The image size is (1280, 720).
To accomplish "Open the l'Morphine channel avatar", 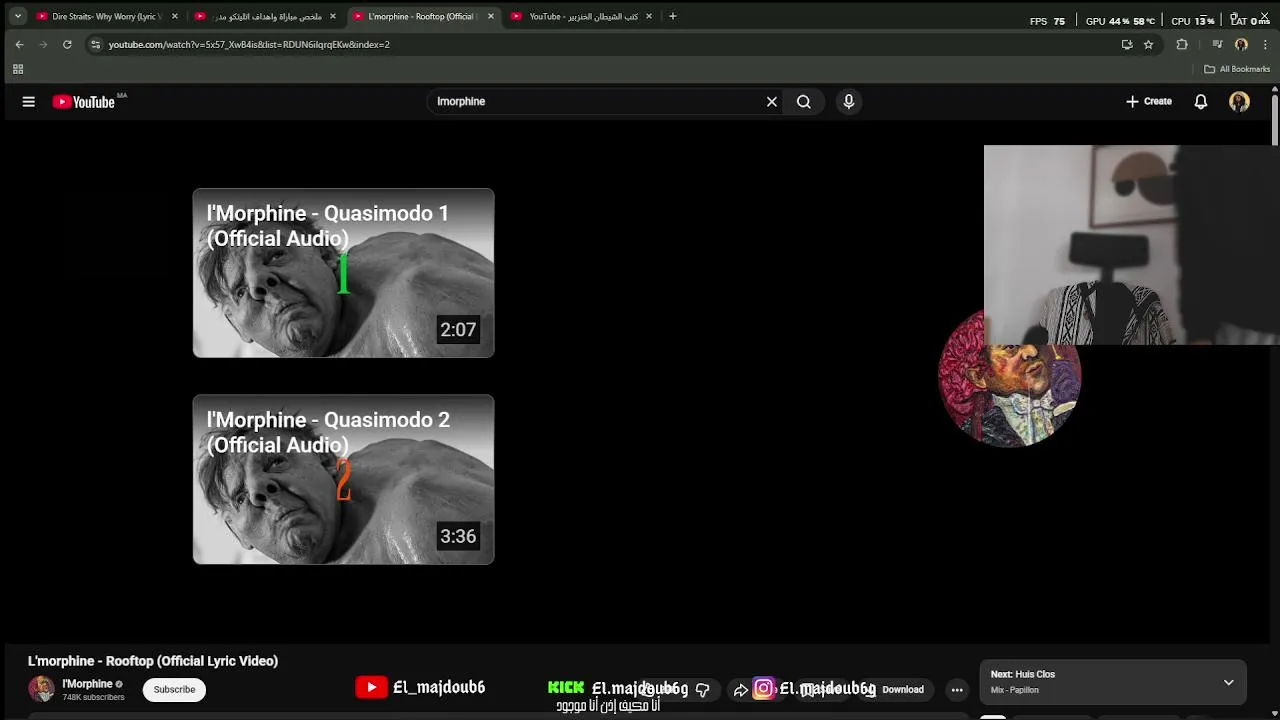I will (x=41, y=689).
